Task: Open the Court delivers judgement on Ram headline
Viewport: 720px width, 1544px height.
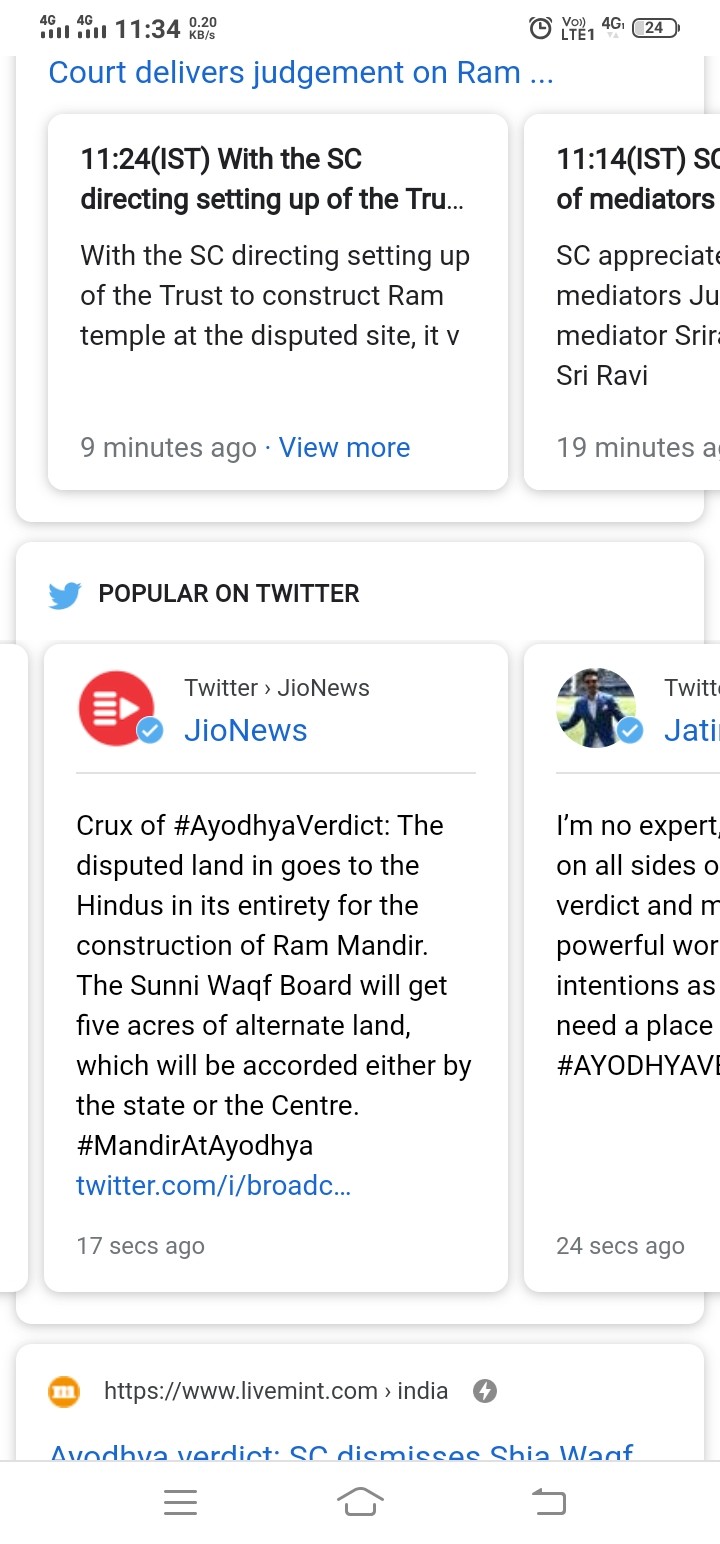Action: point(301,73)
